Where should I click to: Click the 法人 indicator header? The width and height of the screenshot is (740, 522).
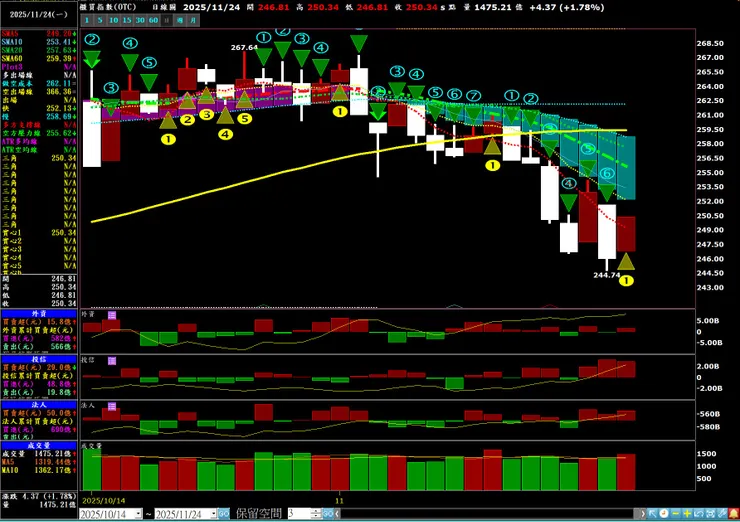click(x=39, y=405)
